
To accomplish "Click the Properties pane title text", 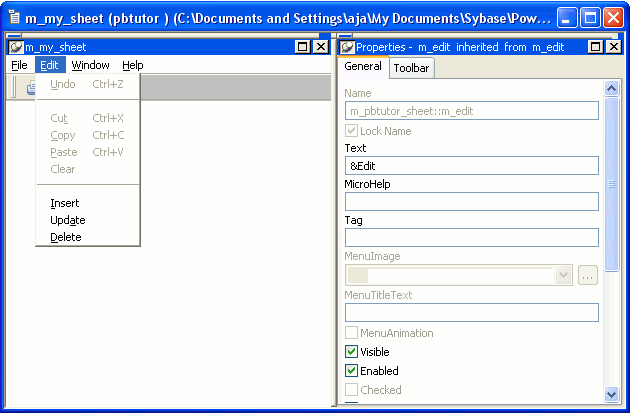I will (x=460, y=47).
